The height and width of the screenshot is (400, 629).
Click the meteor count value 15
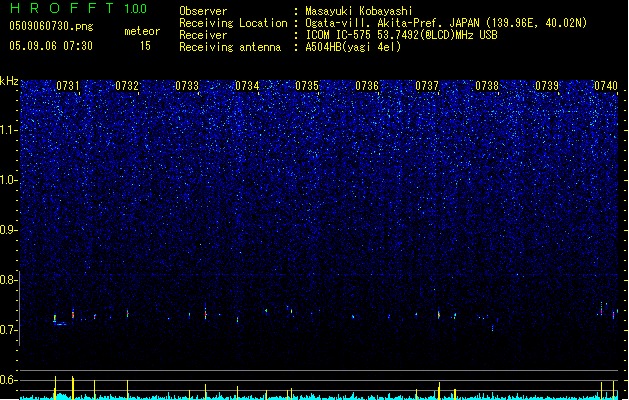145,46
